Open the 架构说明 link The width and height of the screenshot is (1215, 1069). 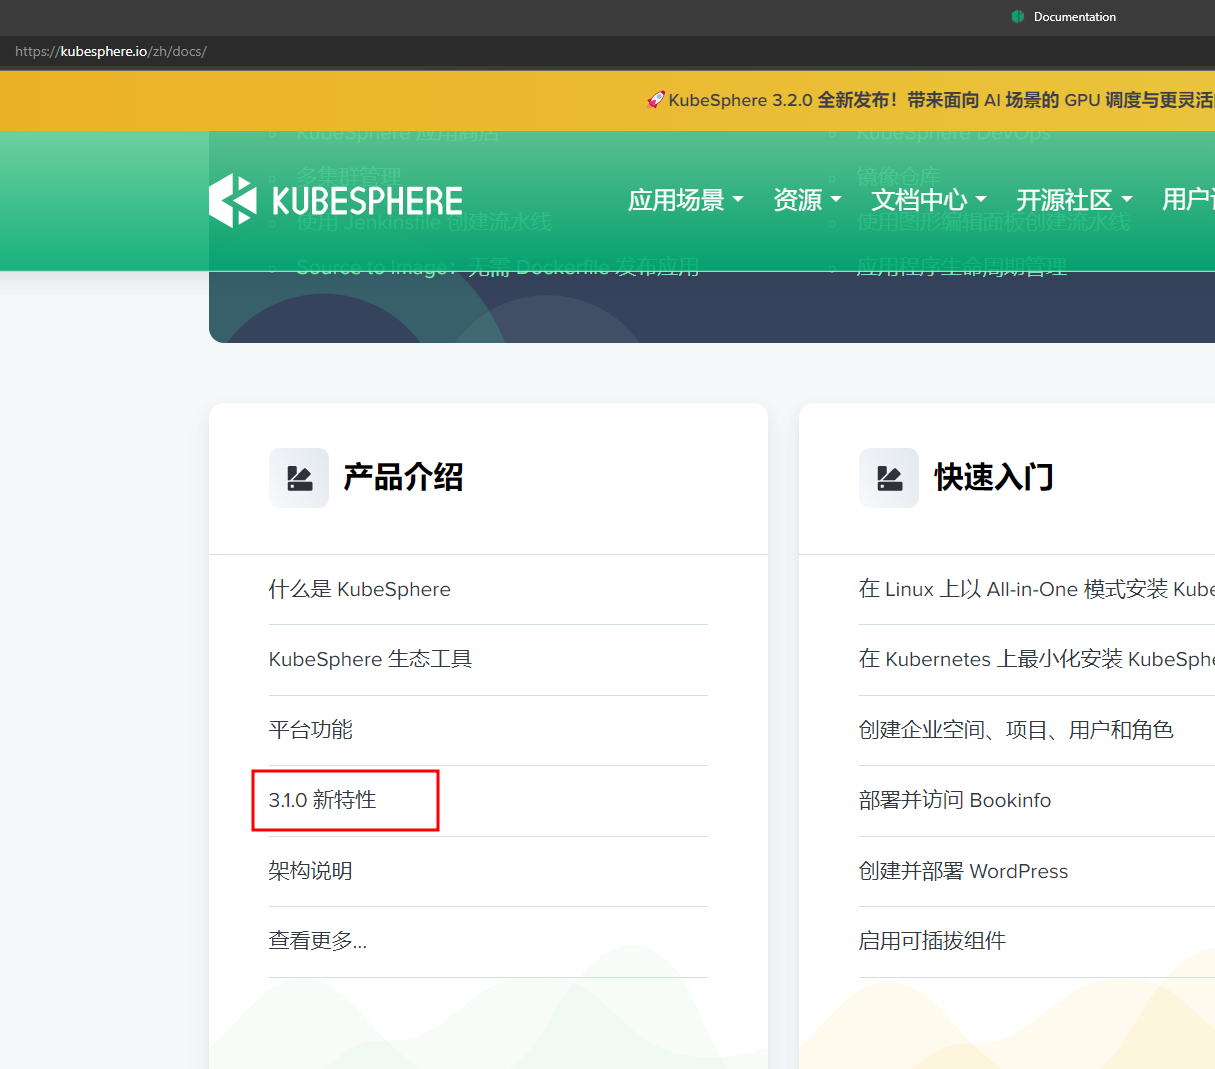311,871
